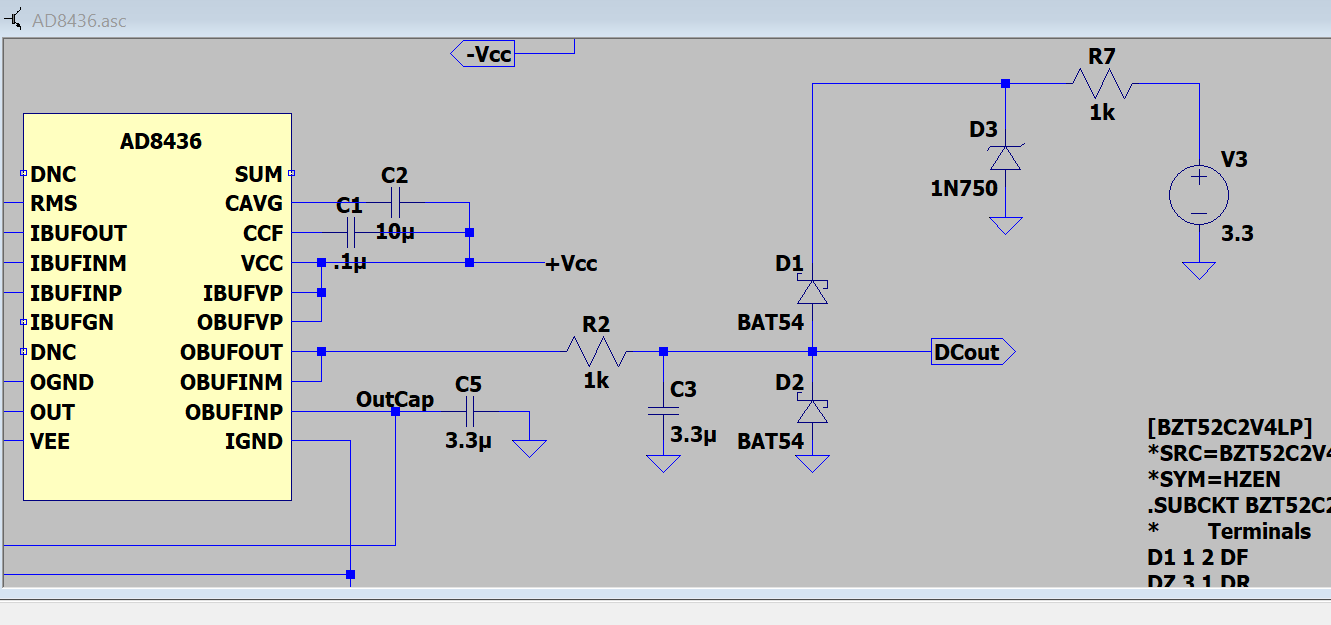Click ground symbol under V3
Viewport: 1331px width, 625px height.
pos(1198,270)
